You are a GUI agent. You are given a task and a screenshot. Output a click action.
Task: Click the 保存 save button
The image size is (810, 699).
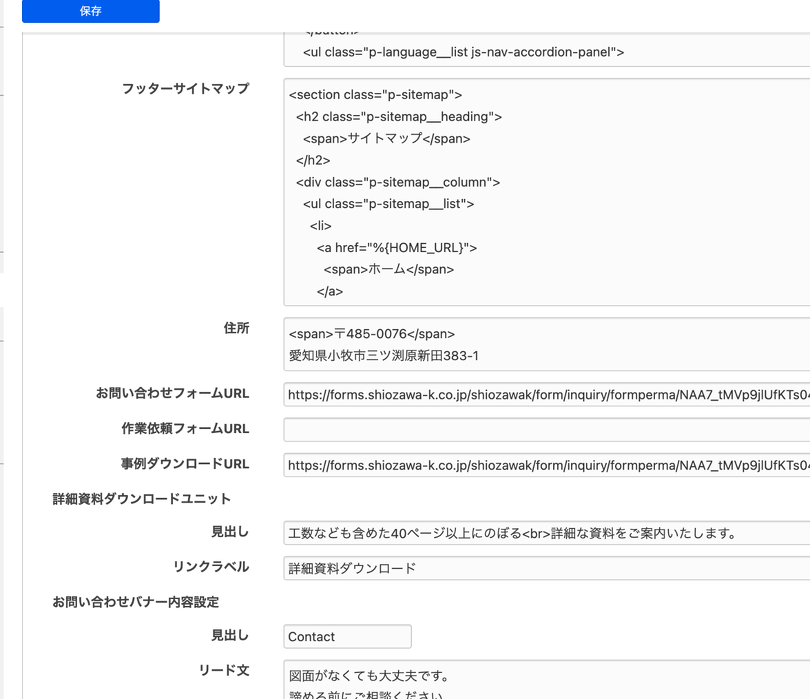click(90, 12)
